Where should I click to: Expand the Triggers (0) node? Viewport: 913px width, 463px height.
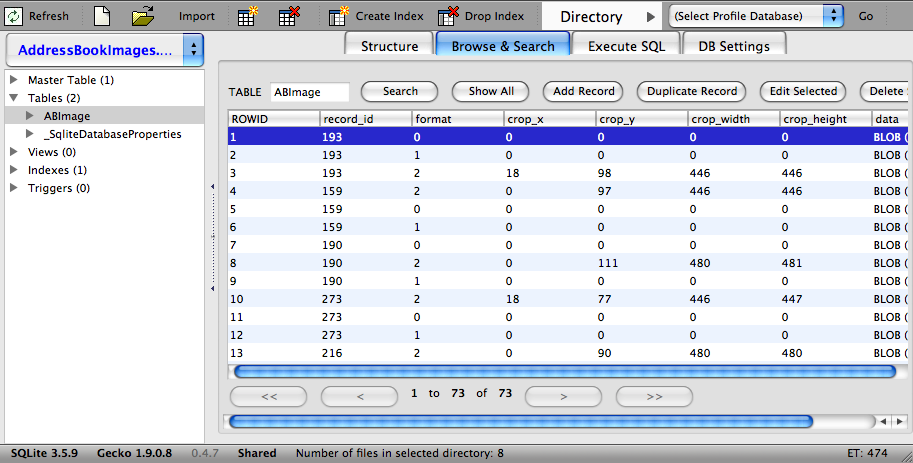(14, 188)
